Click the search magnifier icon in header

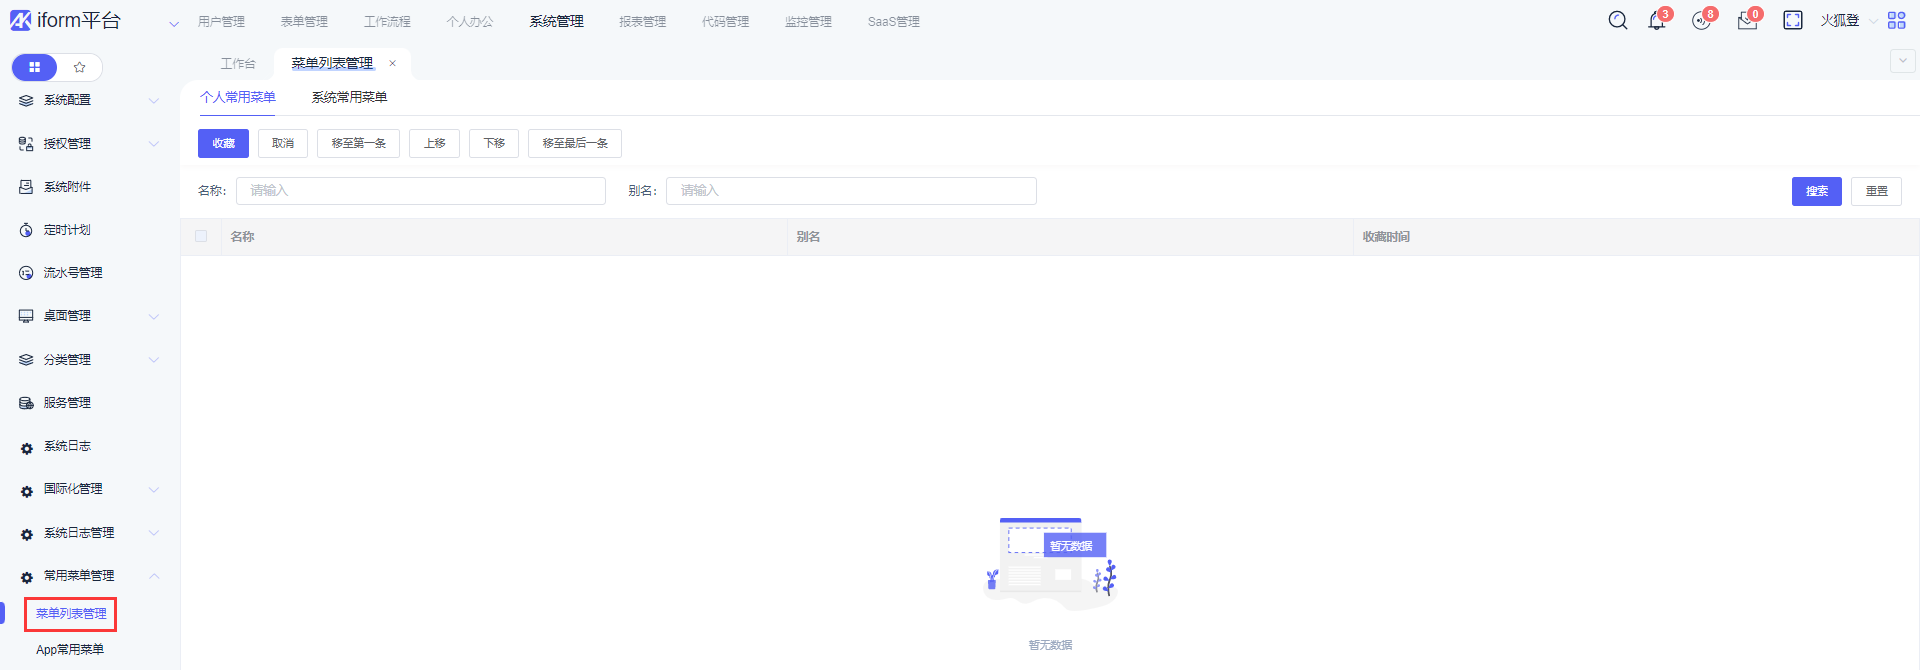1617,21
